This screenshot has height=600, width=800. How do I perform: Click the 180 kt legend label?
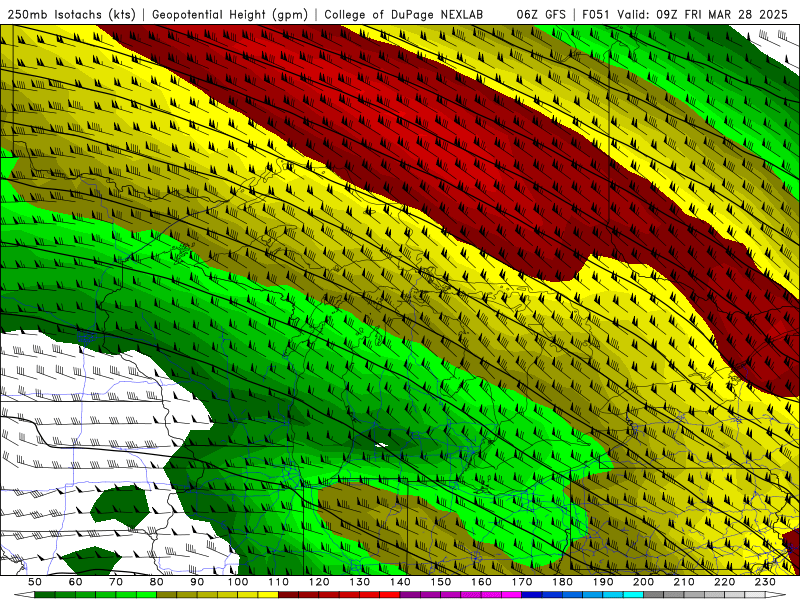click(562, 582)
